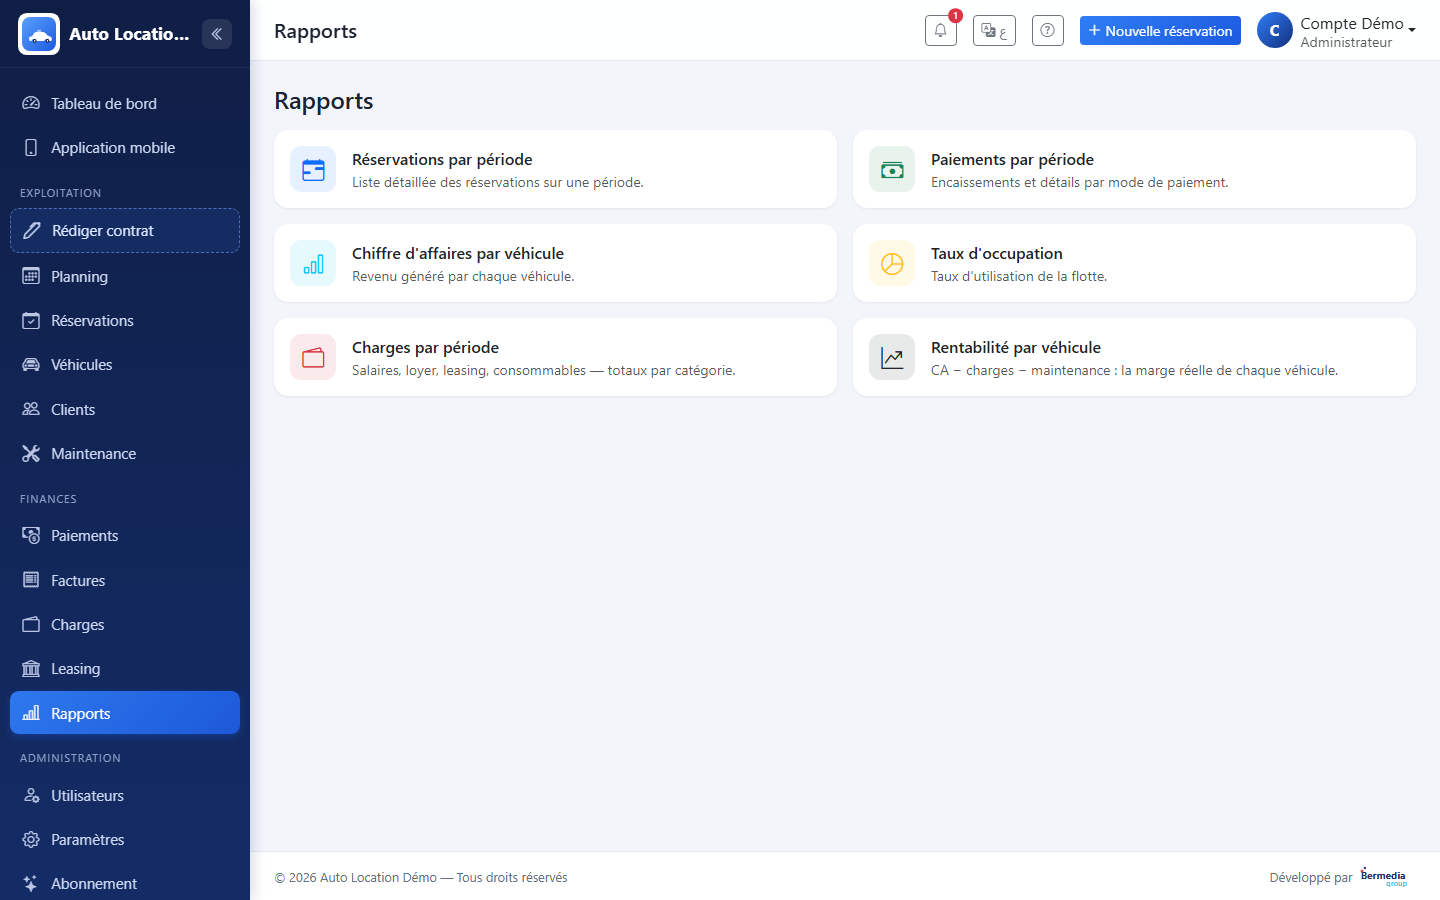Screen dimensions: 1440x900
Task: Open the notifications bell
Action: pyautogui.click(x=941, y=31)
